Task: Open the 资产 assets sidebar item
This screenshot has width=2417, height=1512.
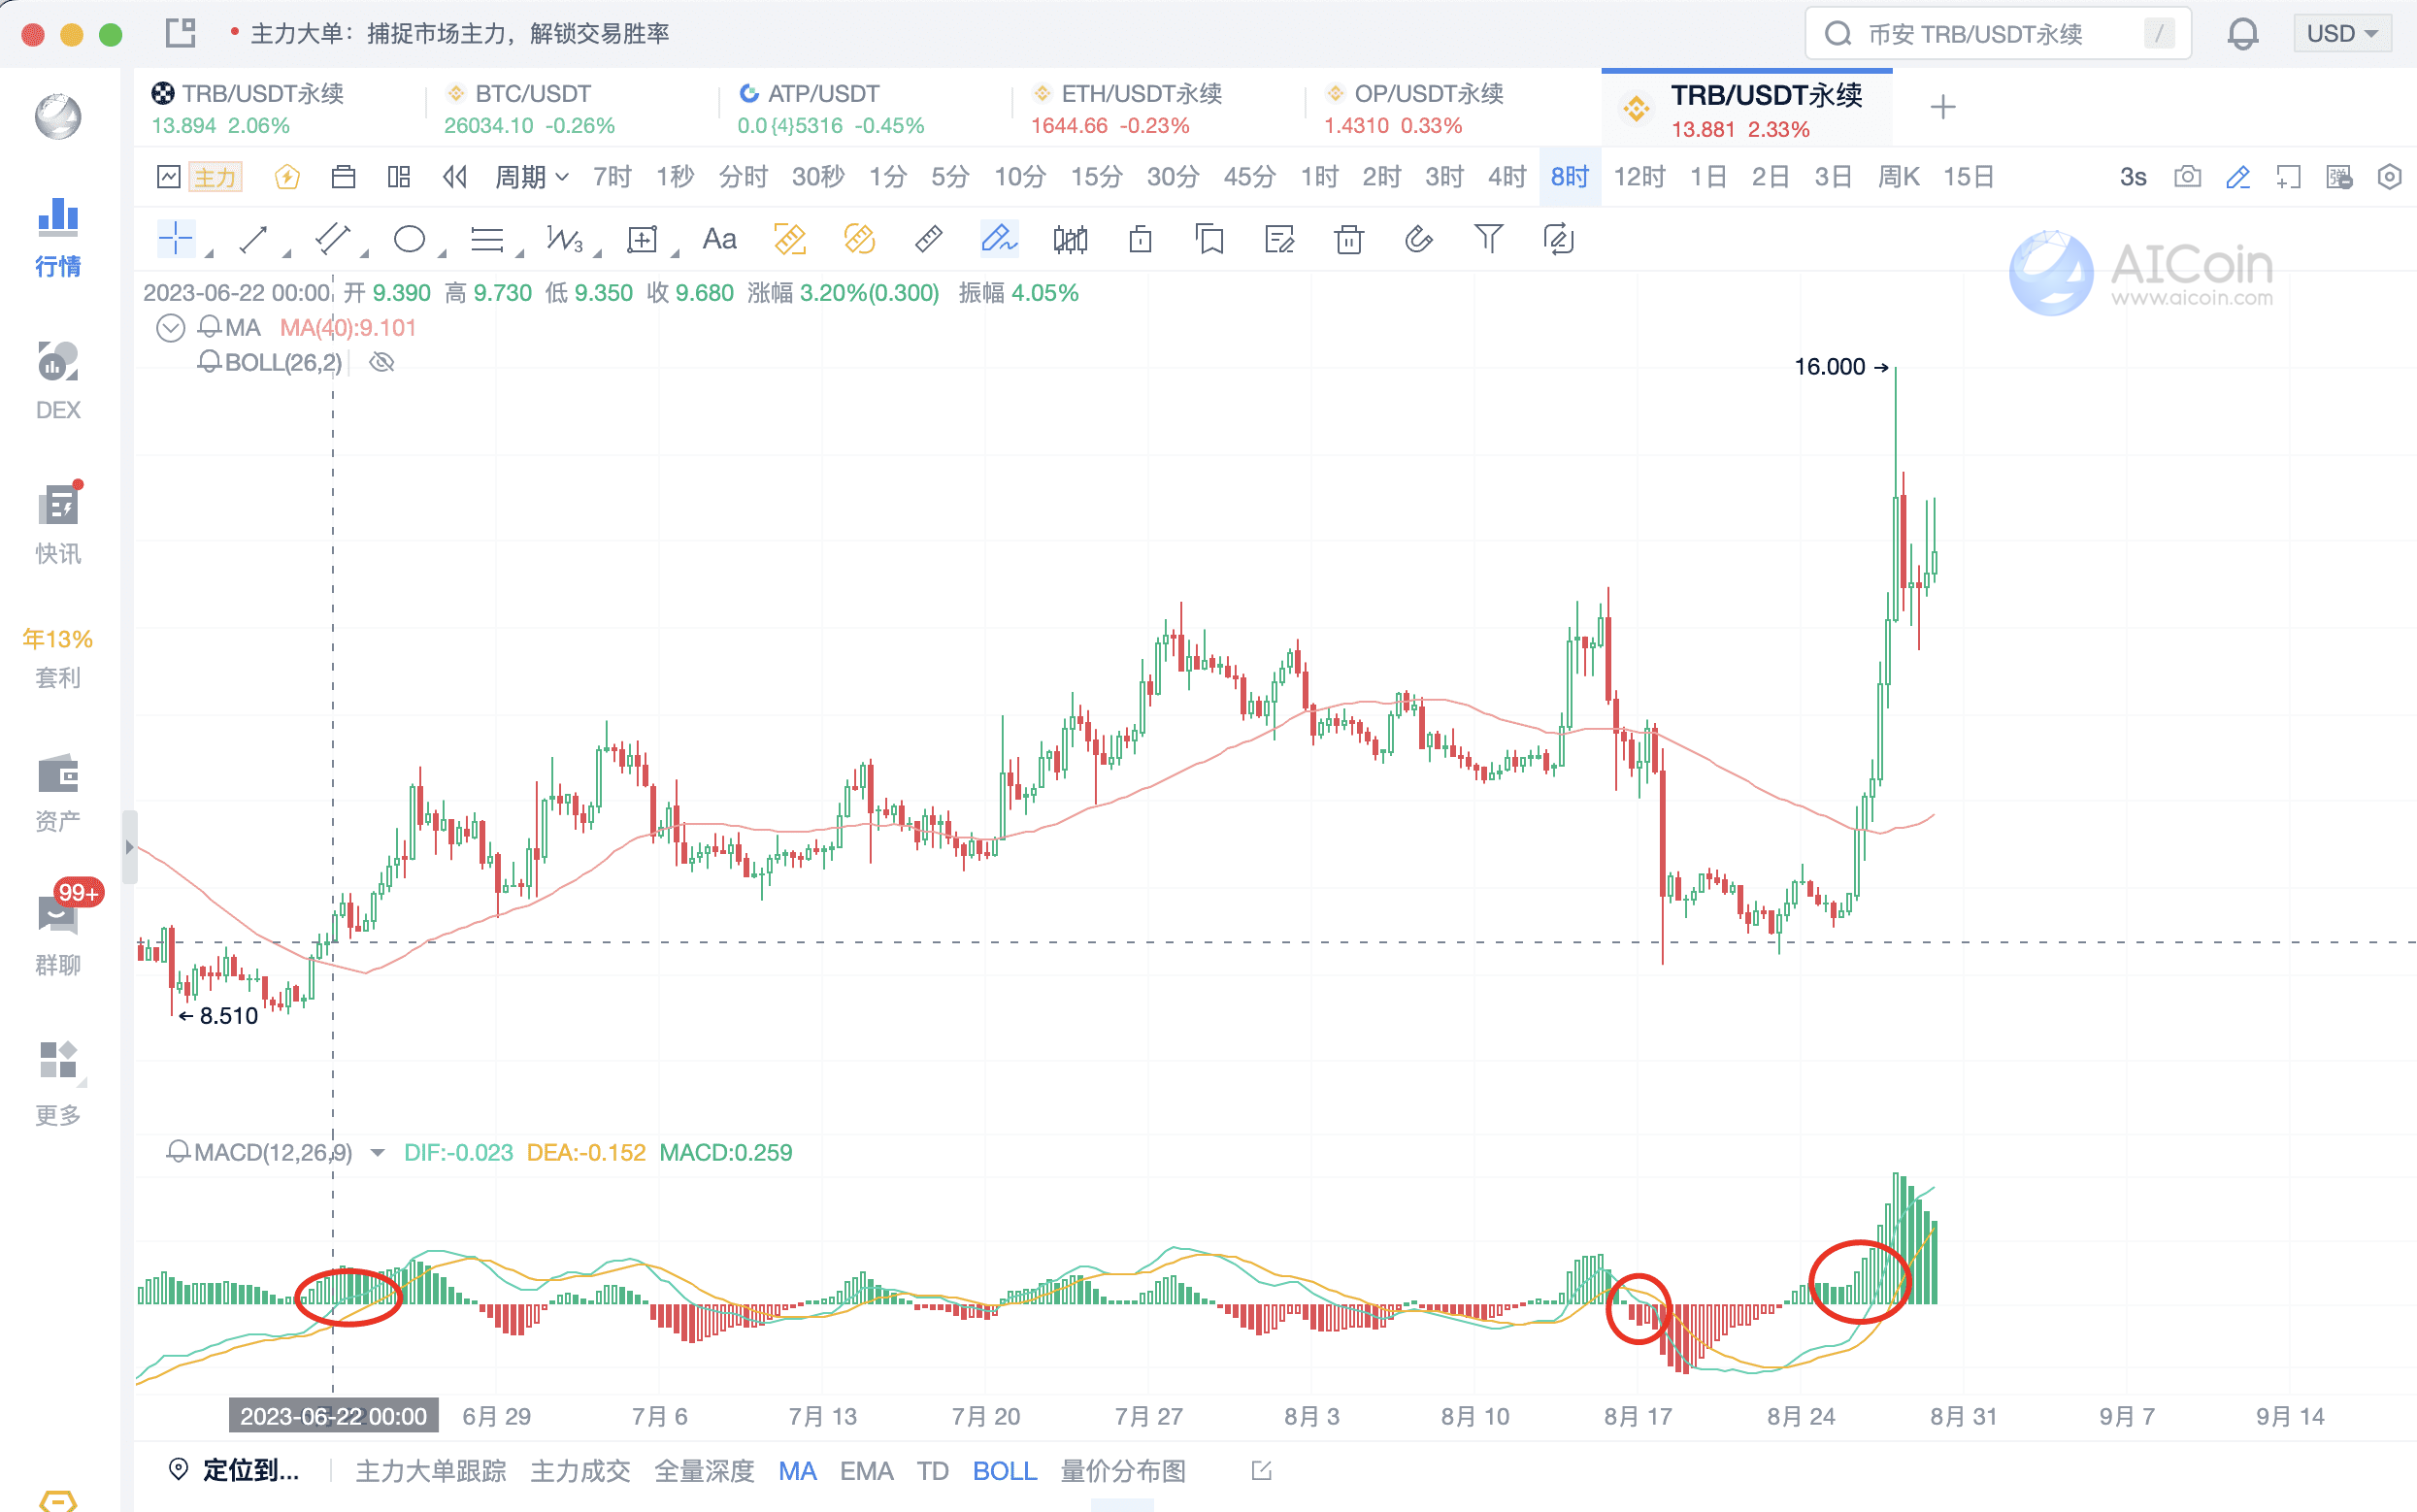Action: point(58,793)
